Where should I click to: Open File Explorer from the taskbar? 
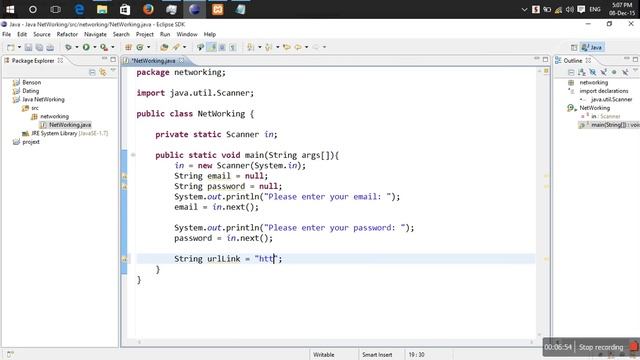102,9
